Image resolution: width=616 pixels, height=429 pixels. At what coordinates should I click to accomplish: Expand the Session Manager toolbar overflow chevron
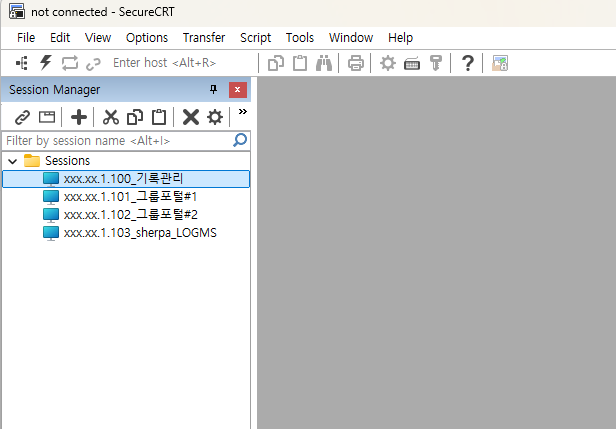click(x=243, y=112)
